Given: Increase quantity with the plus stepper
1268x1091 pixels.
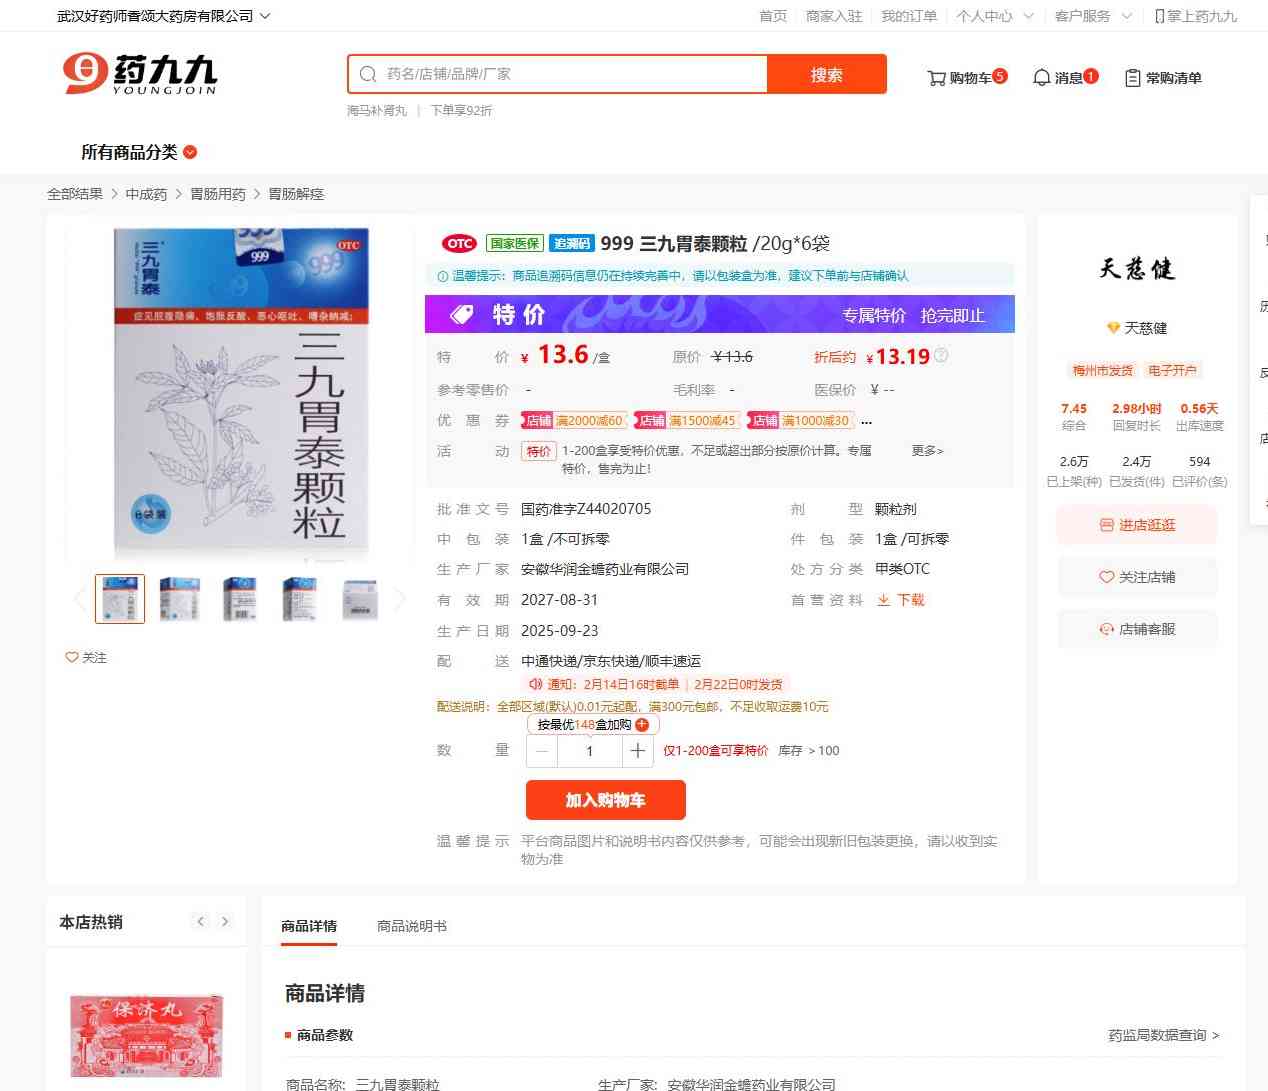Looking at the screenshot, I should pos(637,751).
